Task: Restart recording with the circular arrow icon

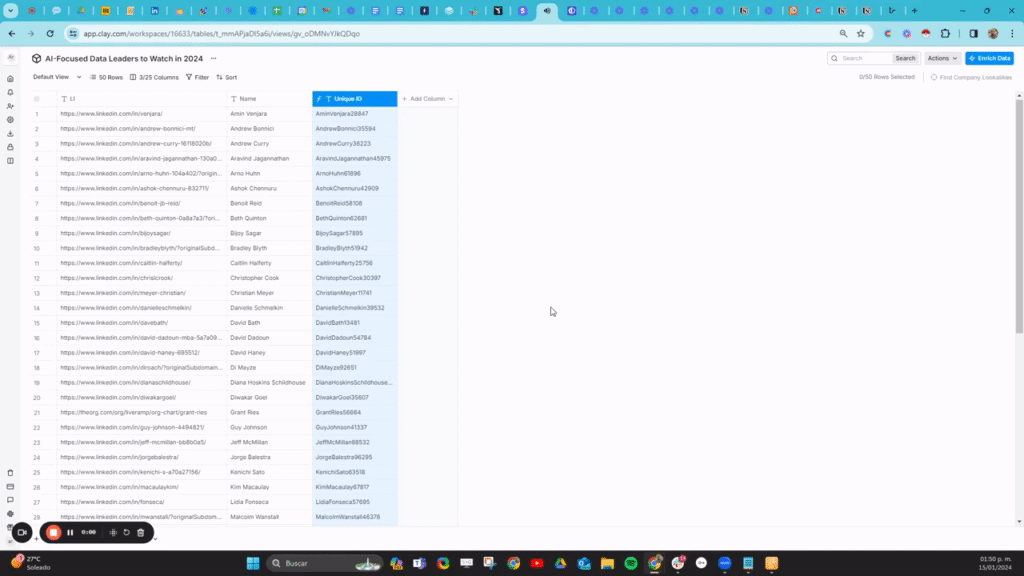Action: point(127,532)
